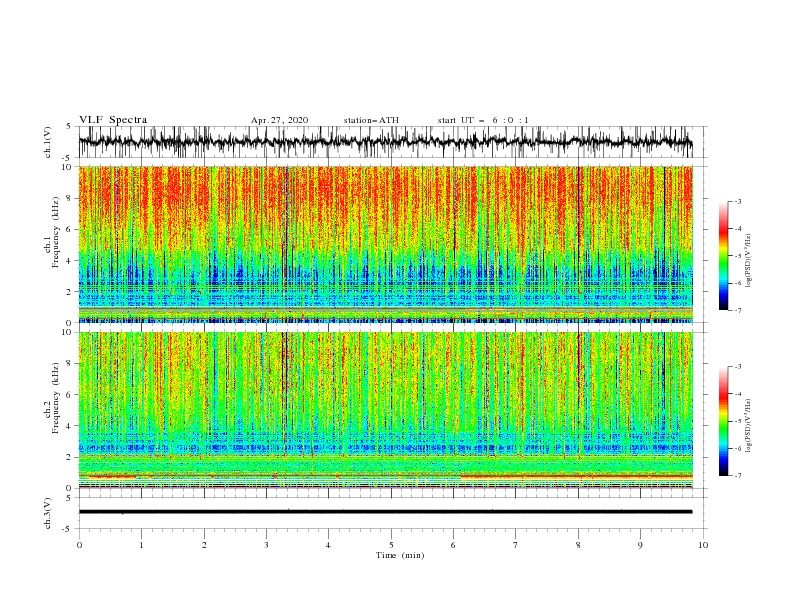Image resolution: width=792 pixels, height=612 pixels.
Task: Click the time axis tick label 10
Action: click(703, 545)
